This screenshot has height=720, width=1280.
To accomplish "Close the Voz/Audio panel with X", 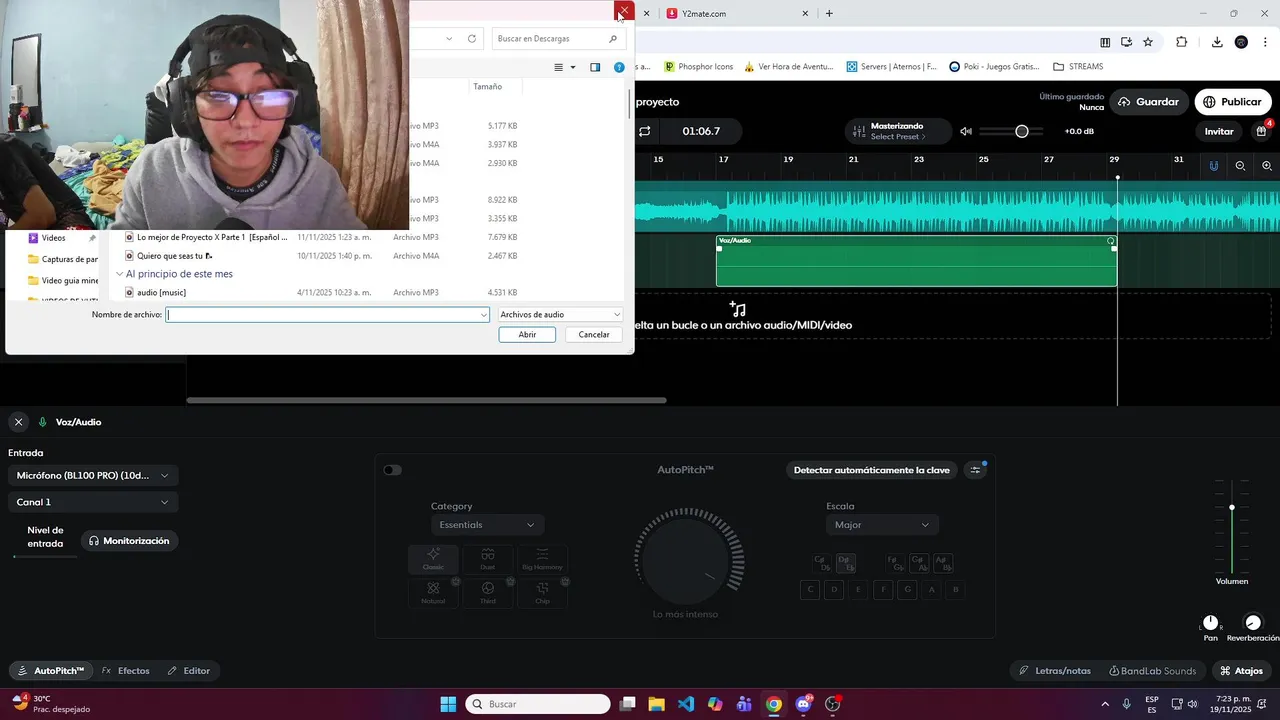I will pos(18,422).
